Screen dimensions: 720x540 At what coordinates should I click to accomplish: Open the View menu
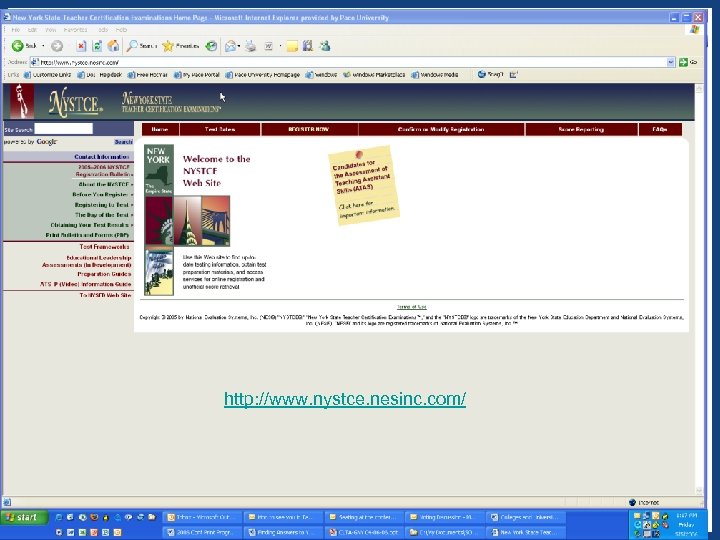coord(51,30)
